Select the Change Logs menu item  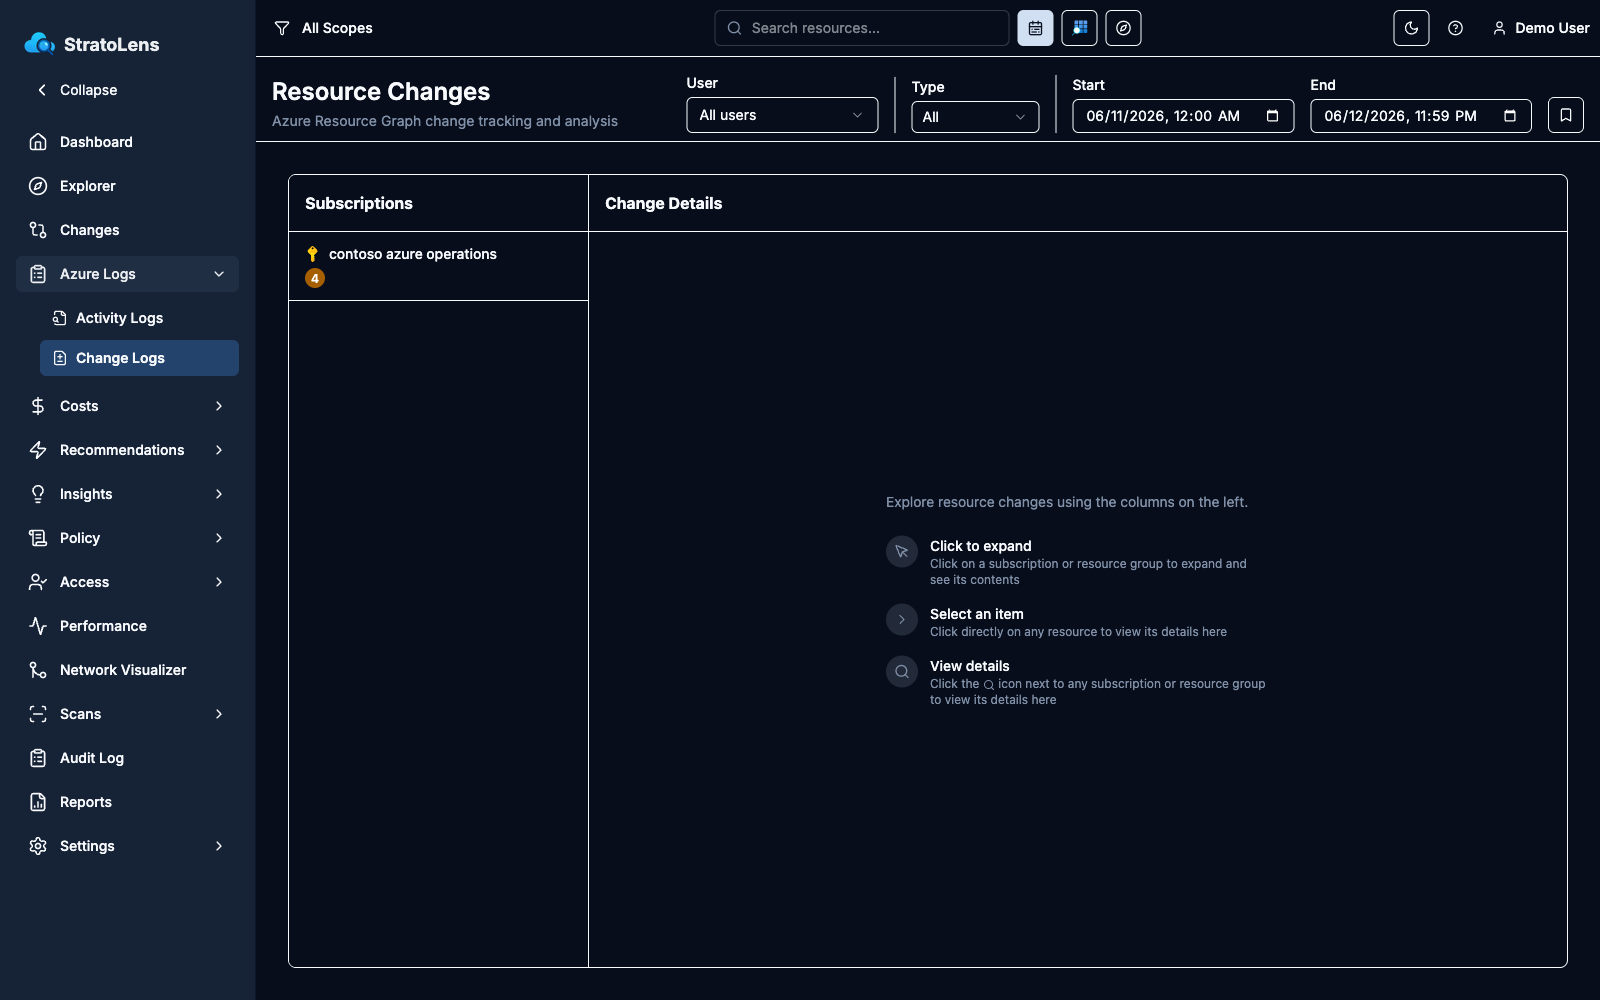click(139, 358)
